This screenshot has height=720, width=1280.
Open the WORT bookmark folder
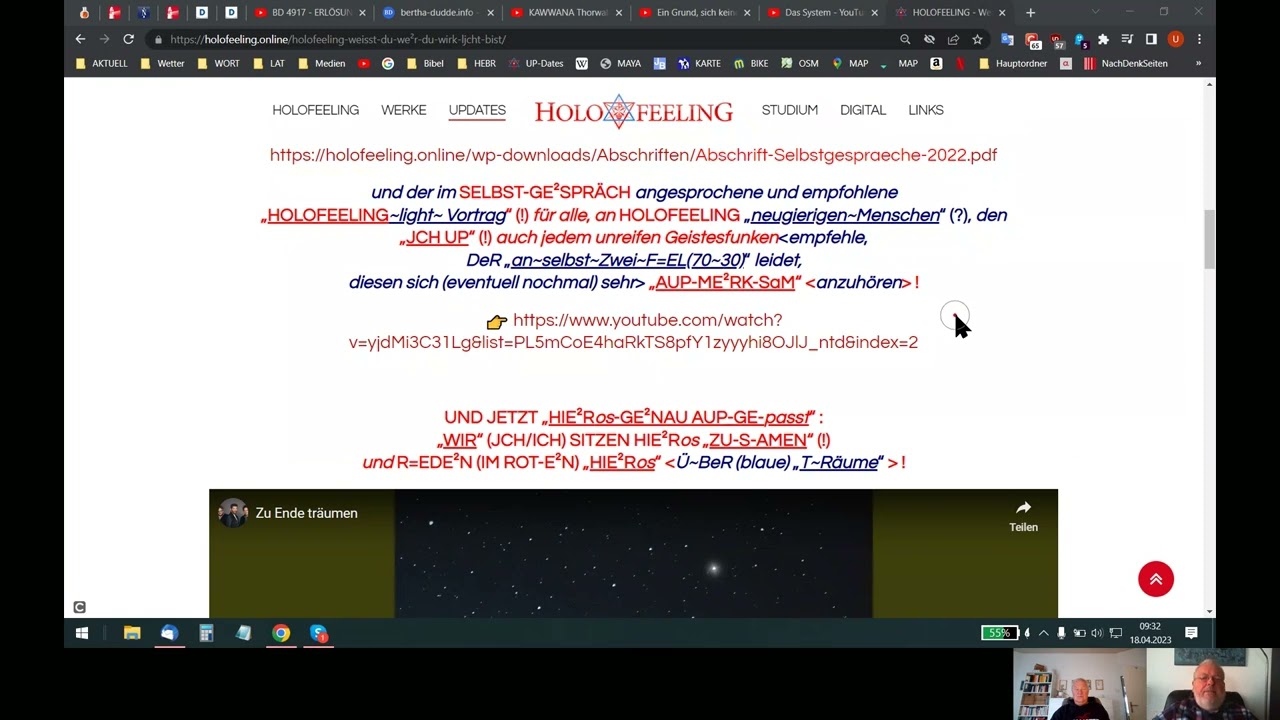(x=220, y=63)
